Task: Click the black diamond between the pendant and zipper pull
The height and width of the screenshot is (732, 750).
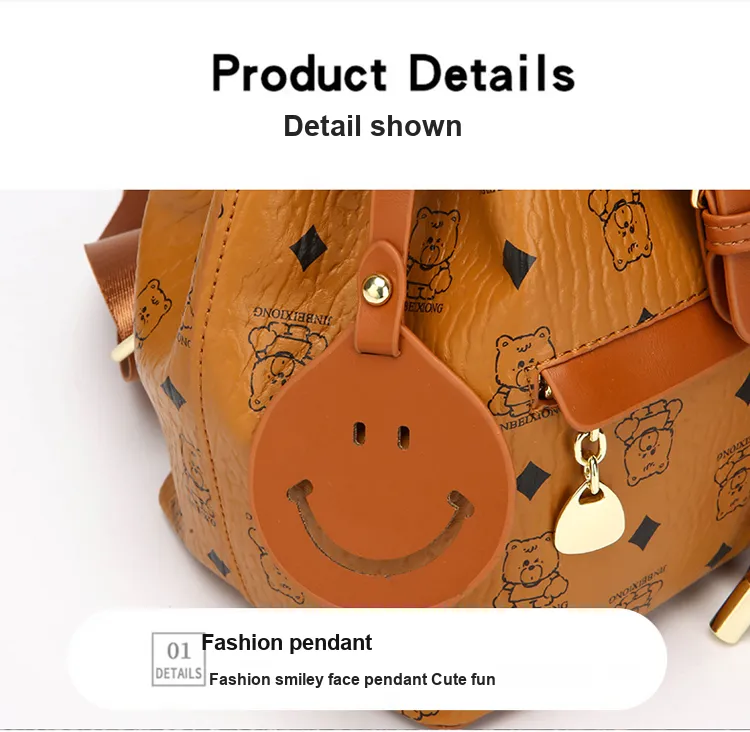Action: pos(532,480)
